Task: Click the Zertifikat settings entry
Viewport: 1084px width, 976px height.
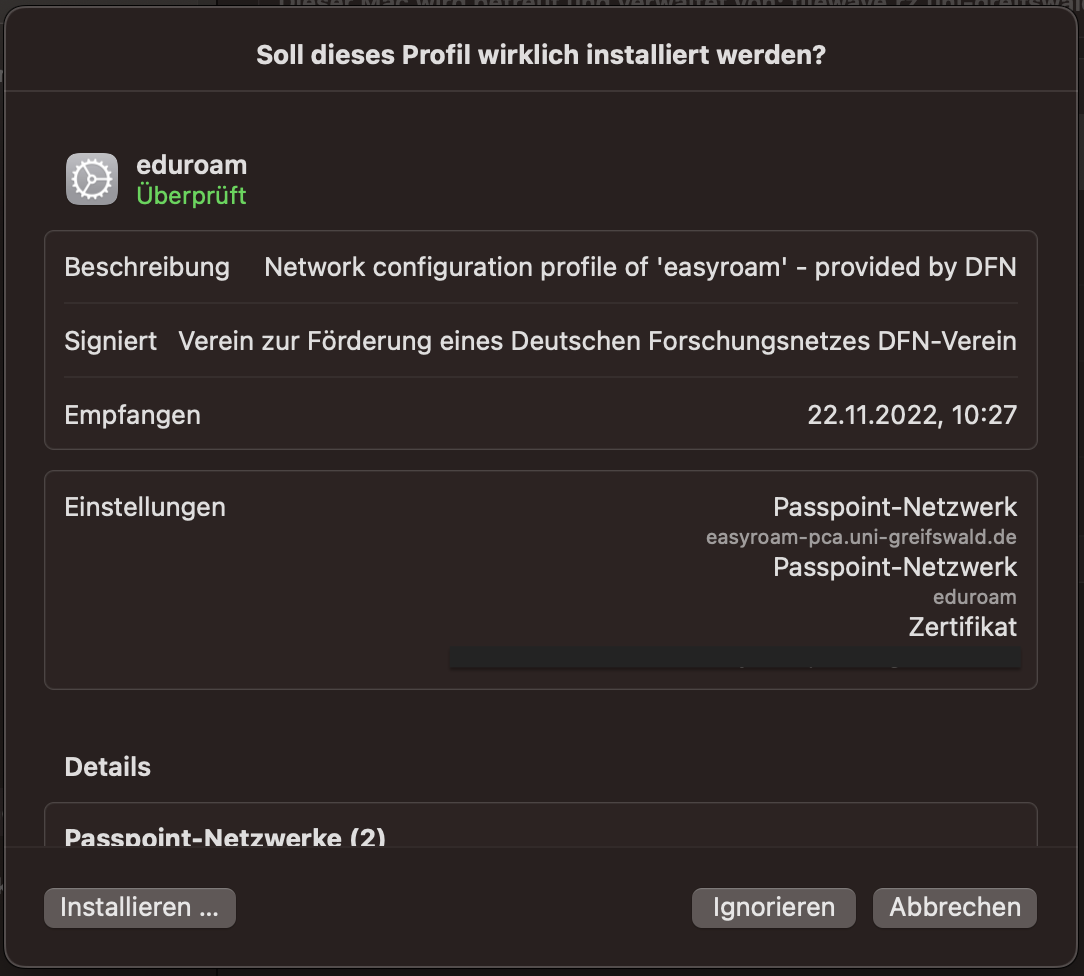Action: [x=962, y=627]
